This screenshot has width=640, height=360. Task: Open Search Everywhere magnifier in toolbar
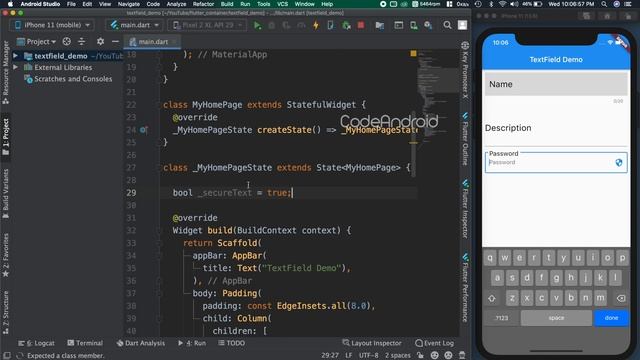[x=447, y=25]
